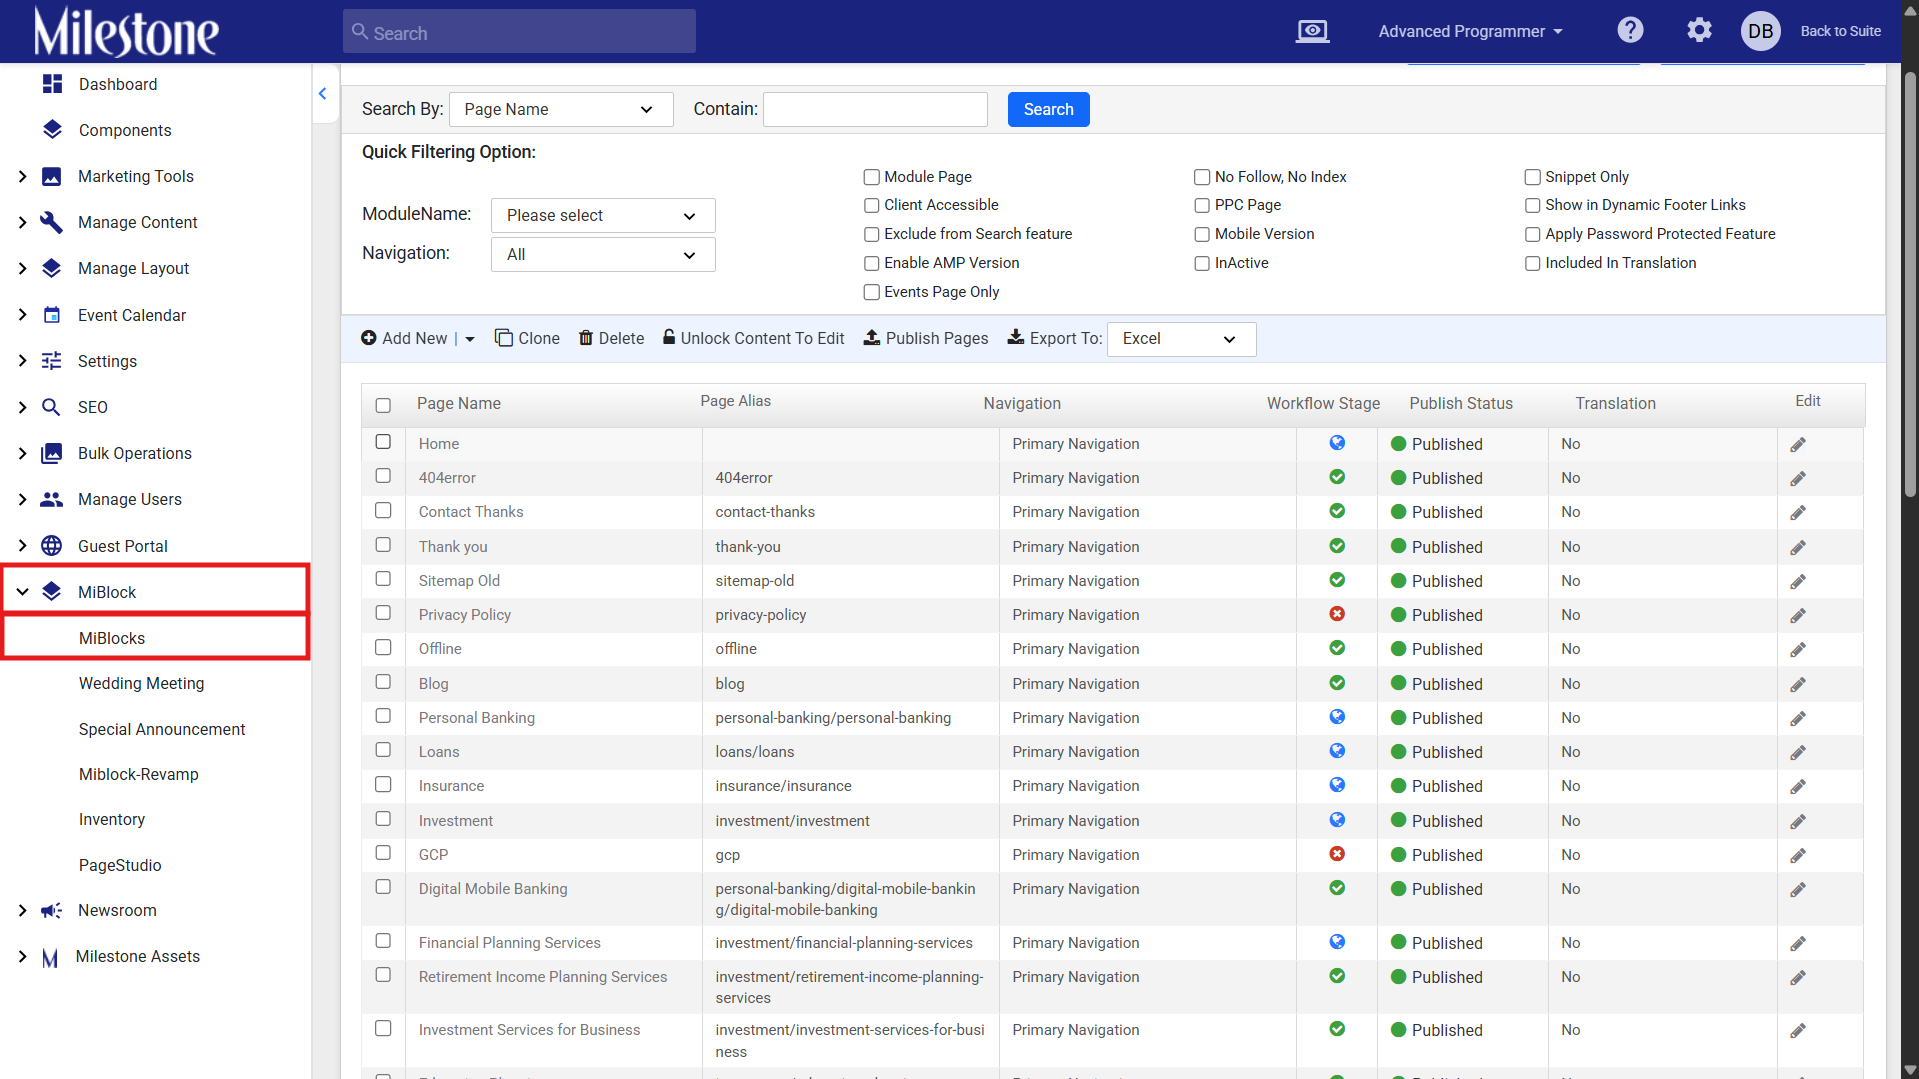Screen dimensions: 1919x1079
Task: Open settings gear icon in header
Action: pos(1699,30)
